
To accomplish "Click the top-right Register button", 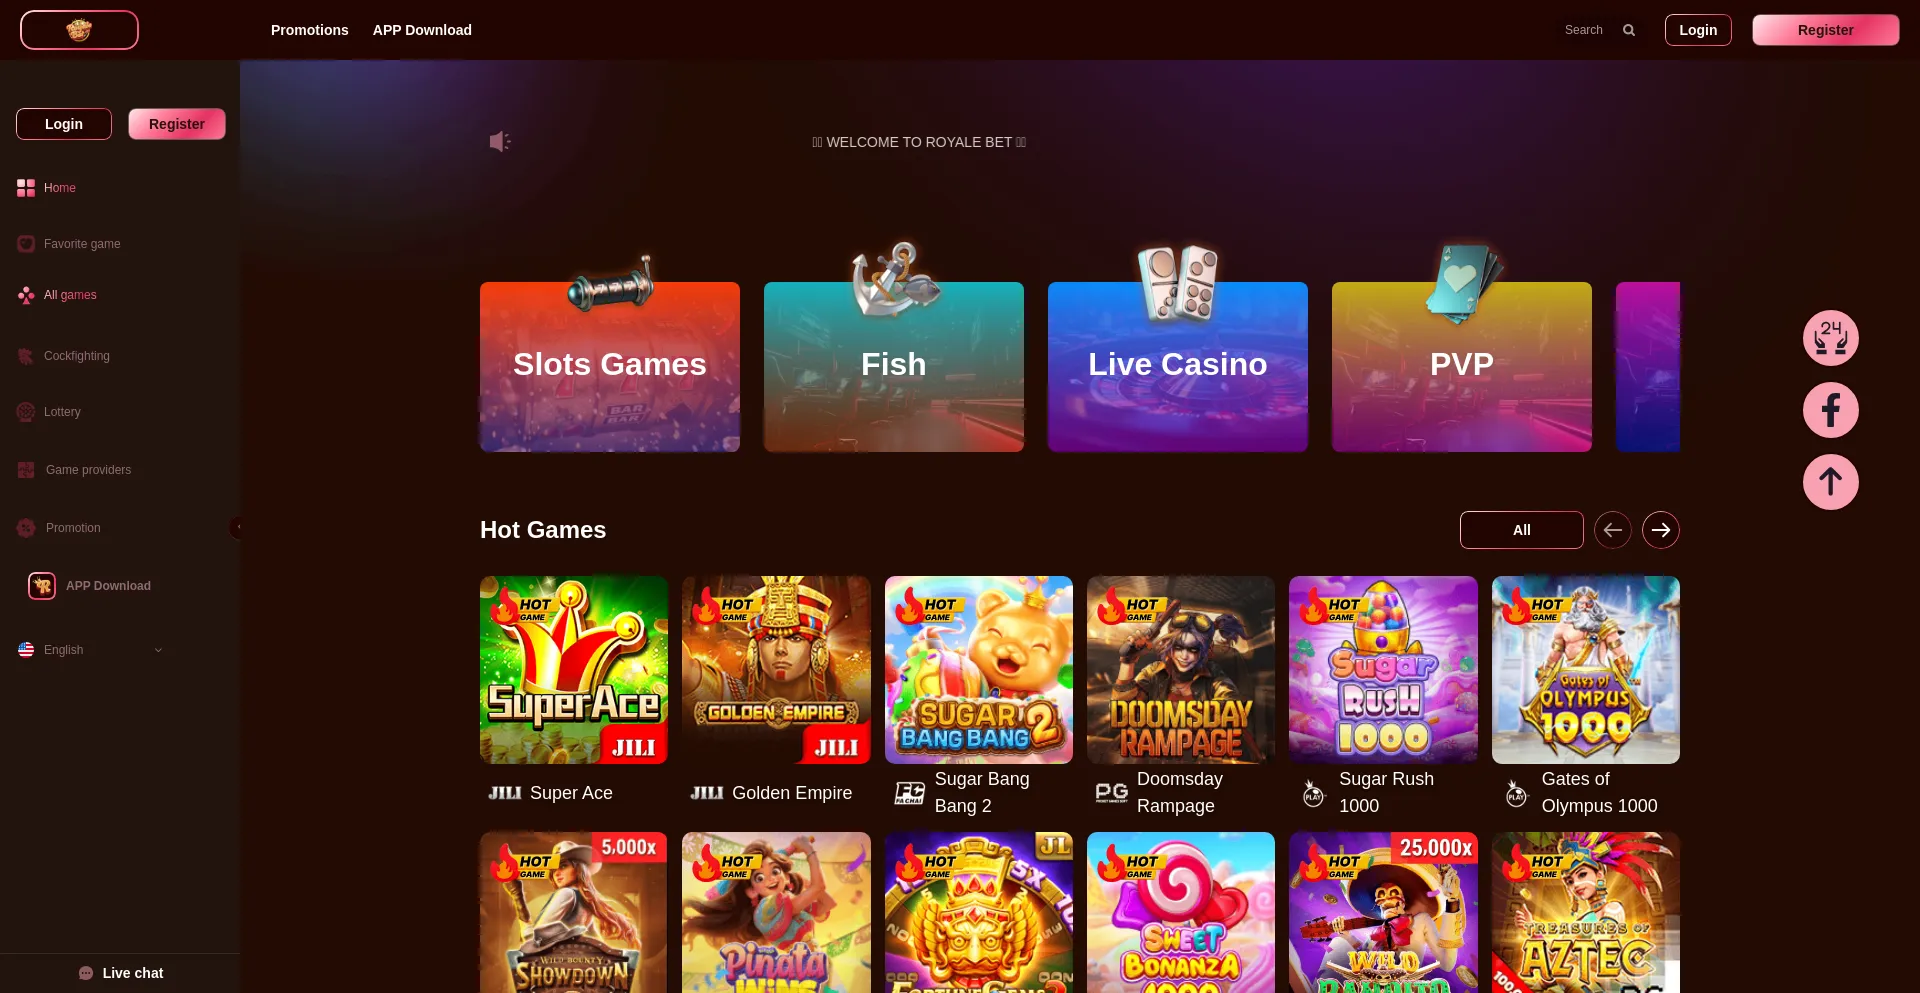I will 1826,30.
